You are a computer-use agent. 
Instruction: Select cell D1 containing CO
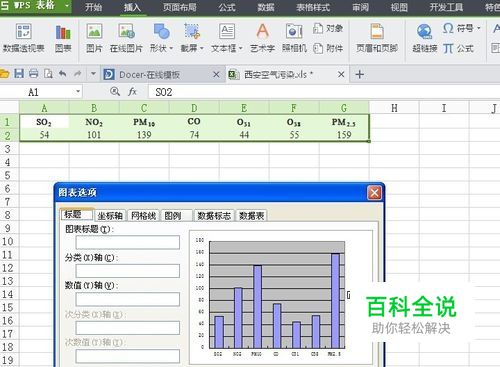194,122
